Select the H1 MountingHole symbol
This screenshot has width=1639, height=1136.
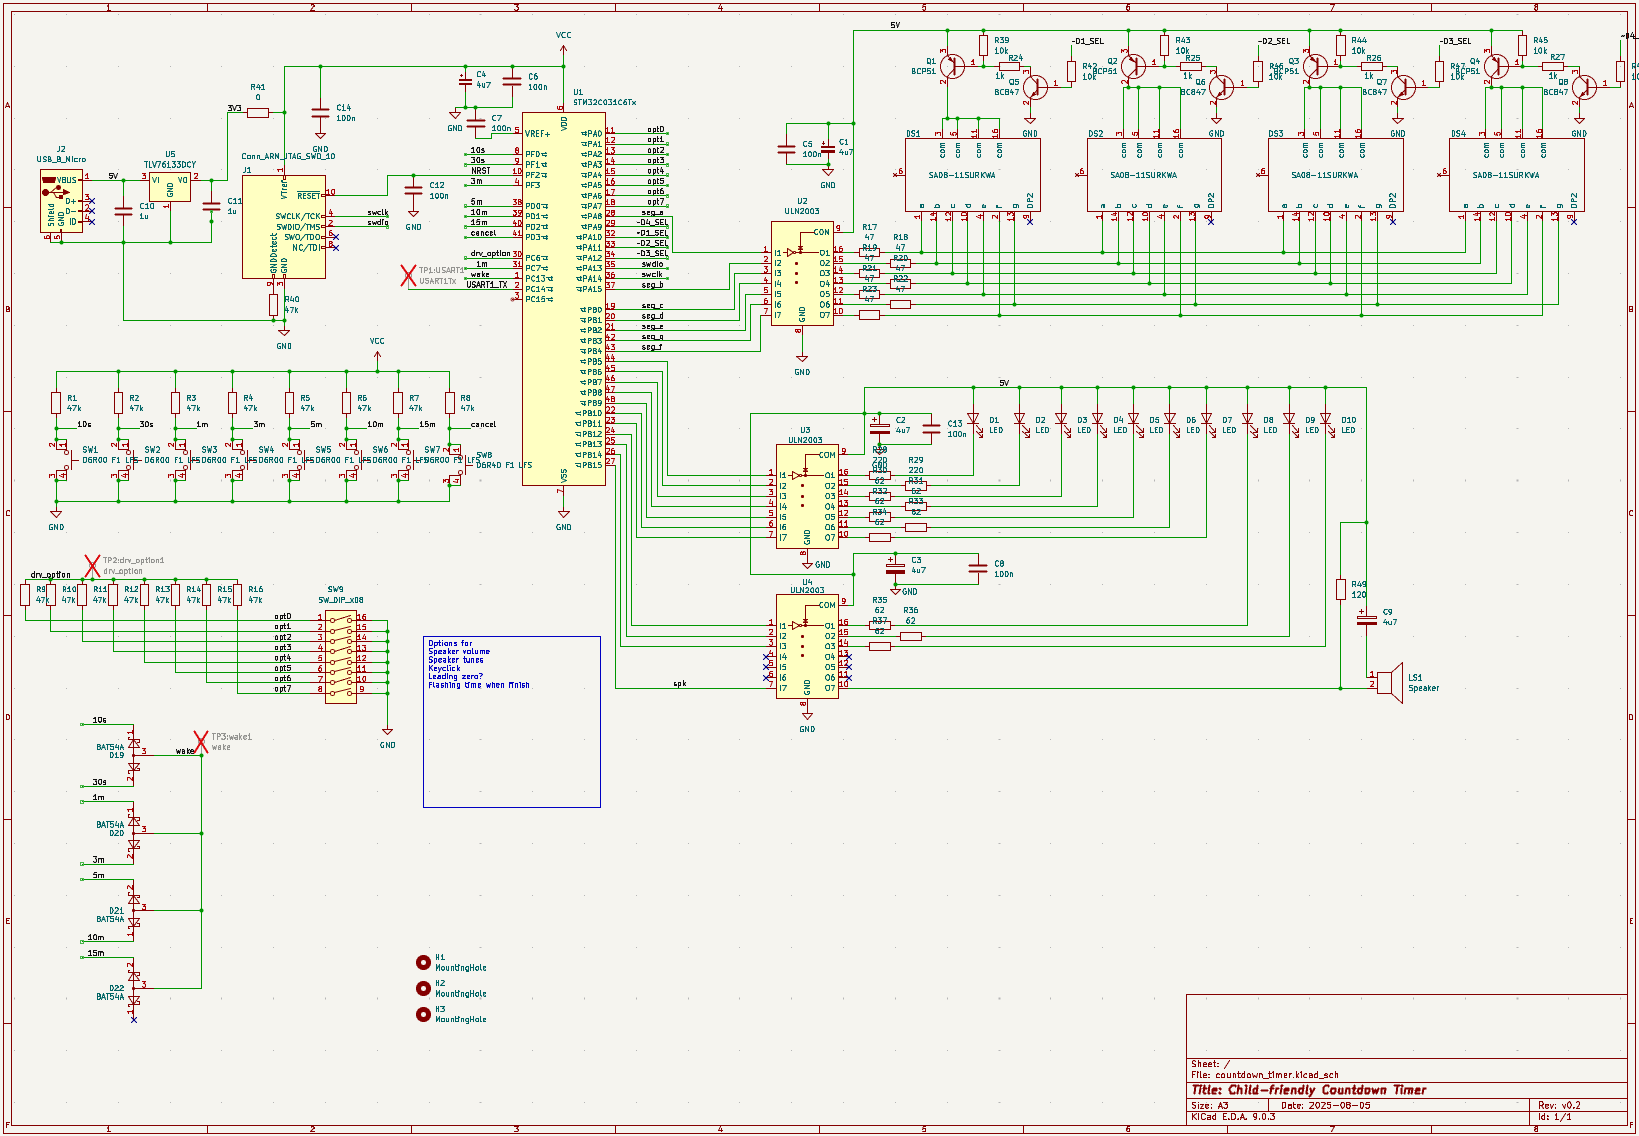coord(423,962)
